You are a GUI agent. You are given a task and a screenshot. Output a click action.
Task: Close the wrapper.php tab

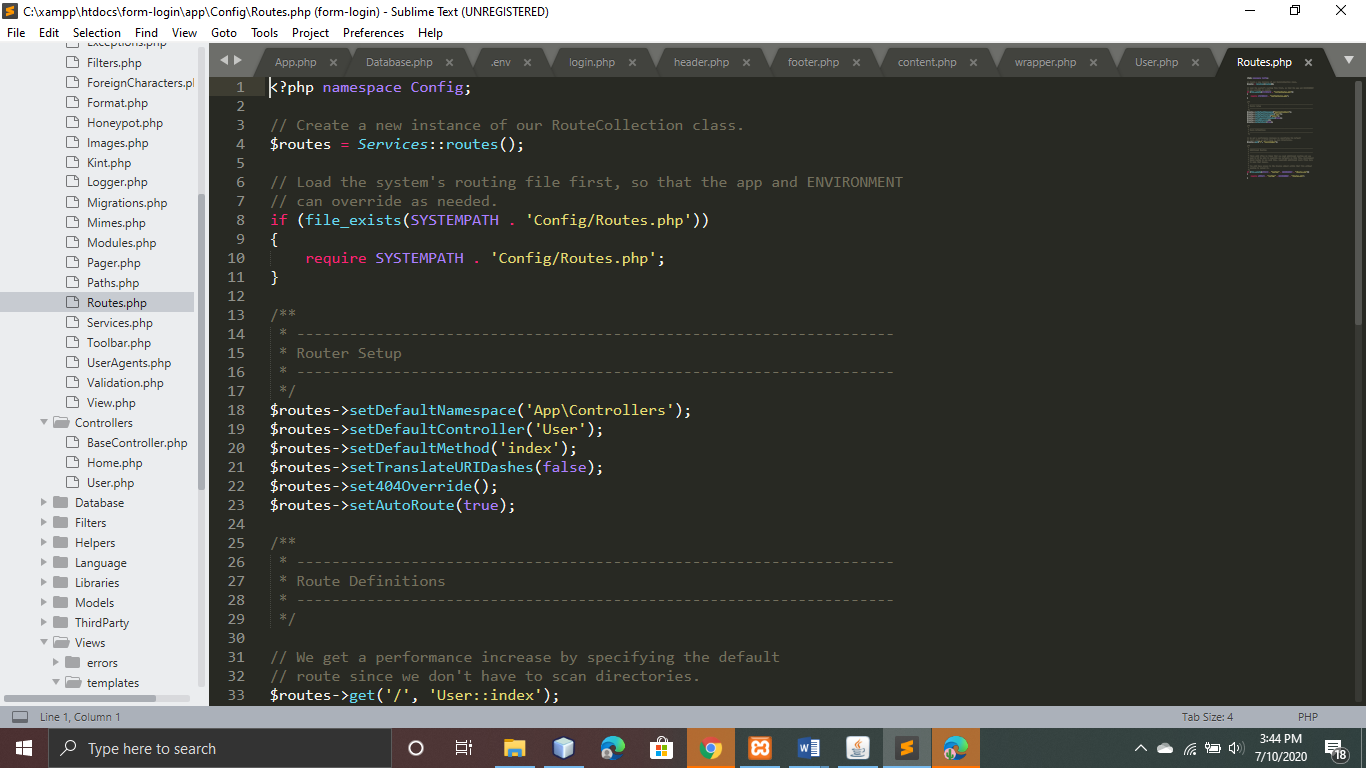click(x=1092, y=62)
